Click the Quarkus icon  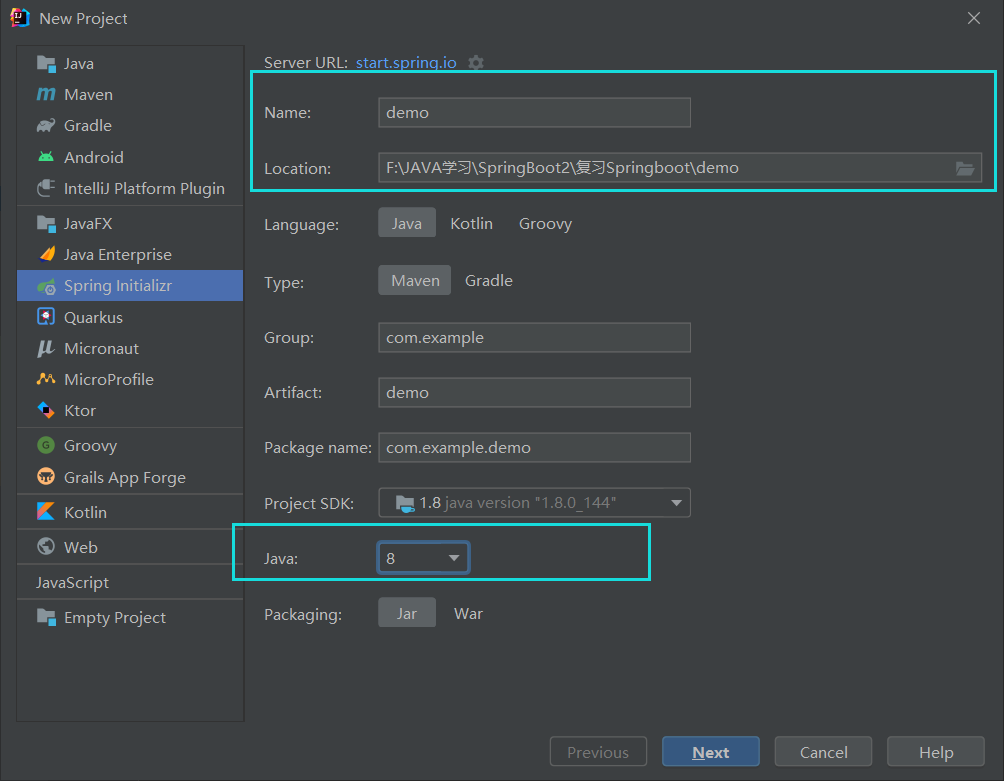46,317
